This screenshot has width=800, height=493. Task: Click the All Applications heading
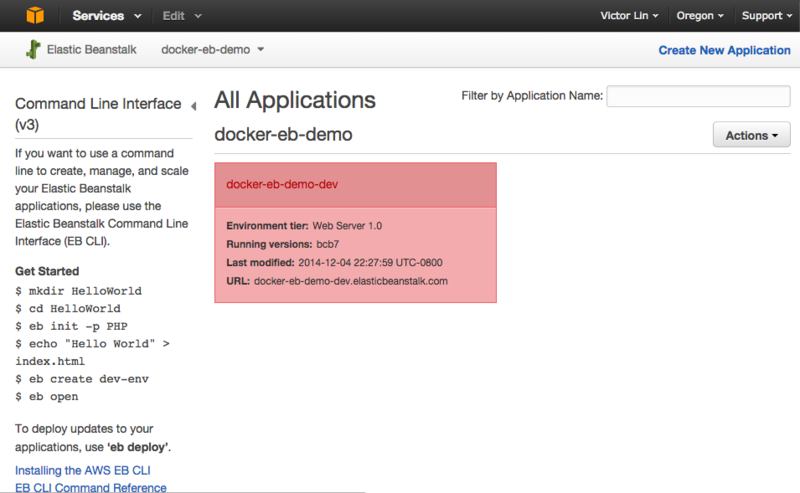point(295,100)
